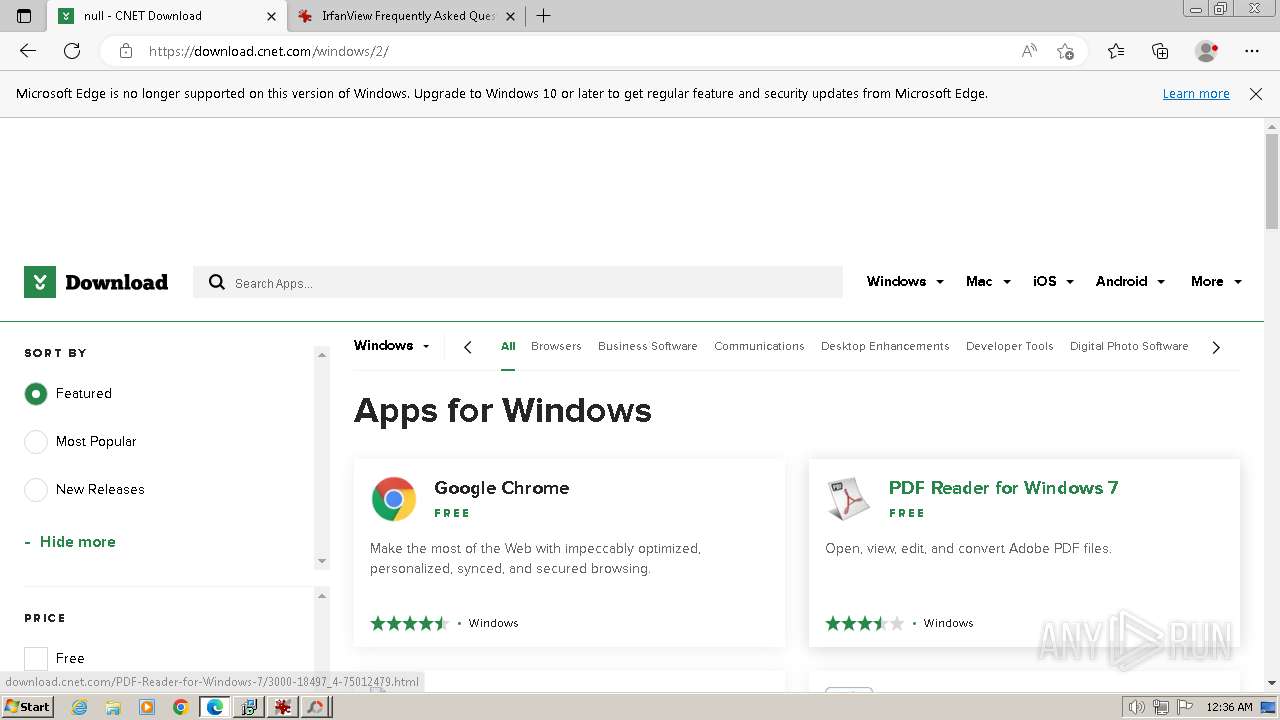This screenshot has width=1280, height=720.
Task: Click the Google Chrome app icon
Action: pos(394,499)
